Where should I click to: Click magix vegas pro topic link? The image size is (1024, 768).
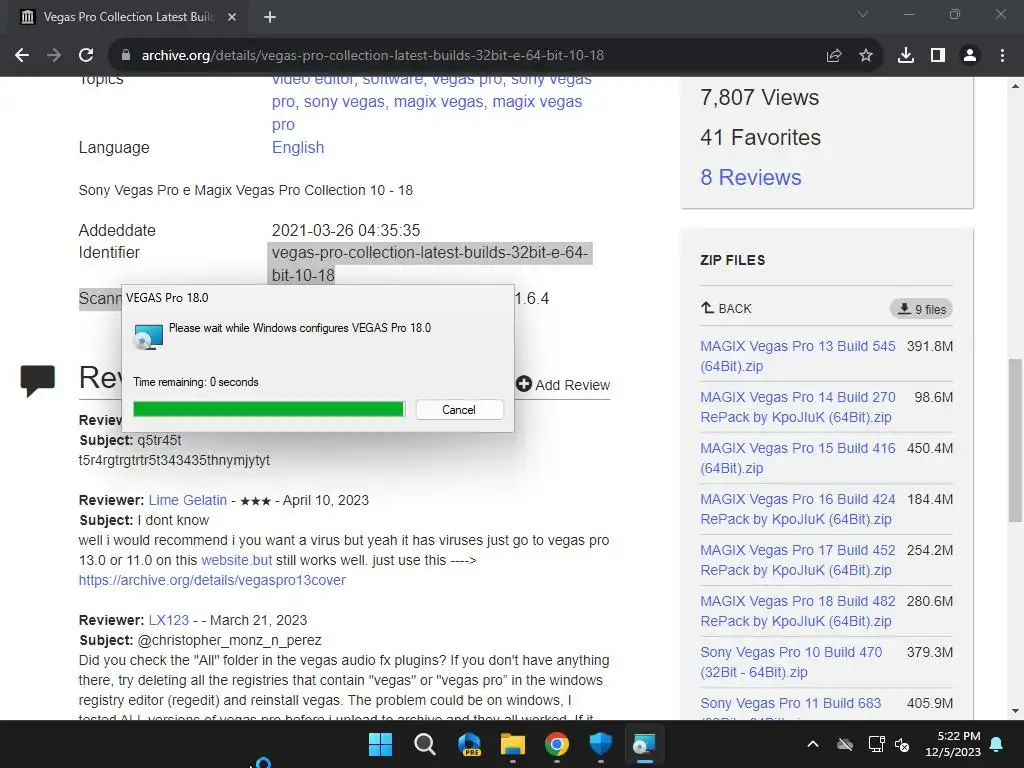click(x=537, y=102)
